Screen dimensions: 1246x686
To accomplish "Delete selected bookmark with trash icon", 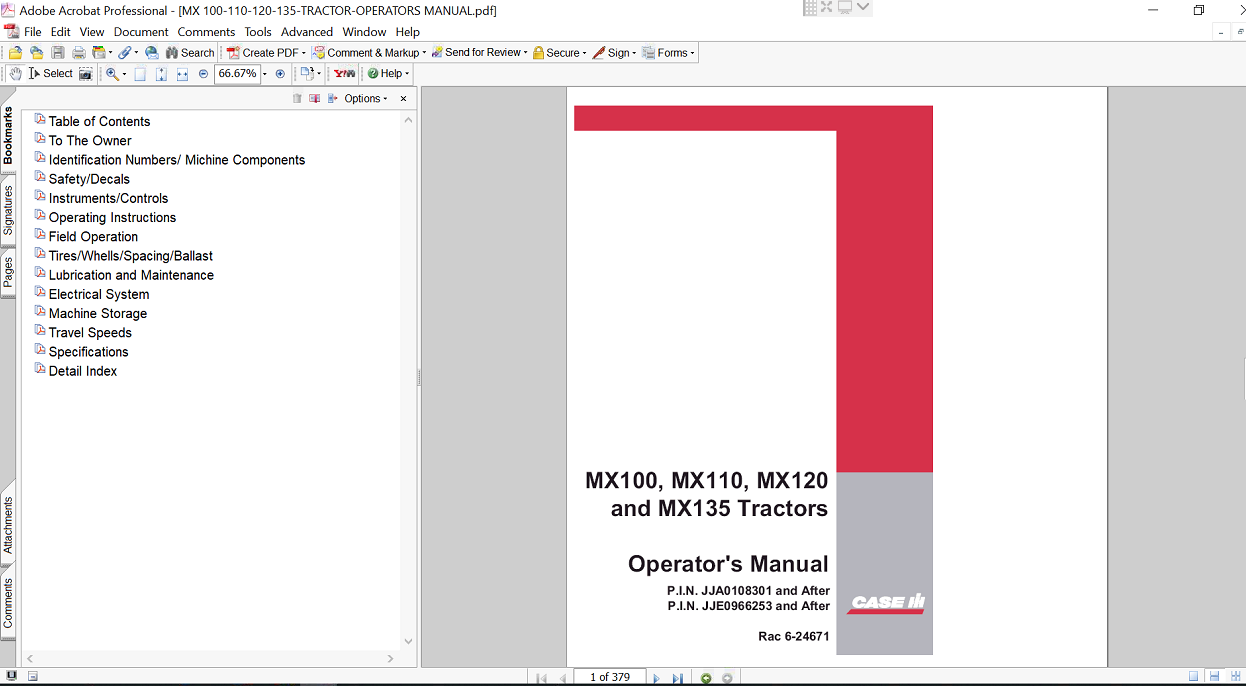I will point(297,99).
